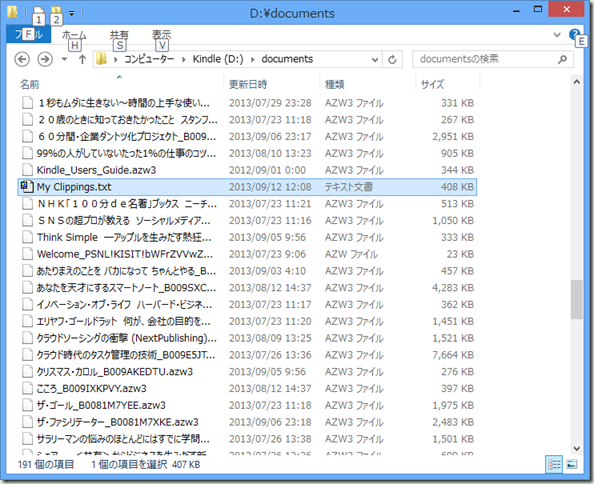Sort by the 更新日時 column header
The width and height of the screenshot is (594, 484).
[x=273, y=84]
